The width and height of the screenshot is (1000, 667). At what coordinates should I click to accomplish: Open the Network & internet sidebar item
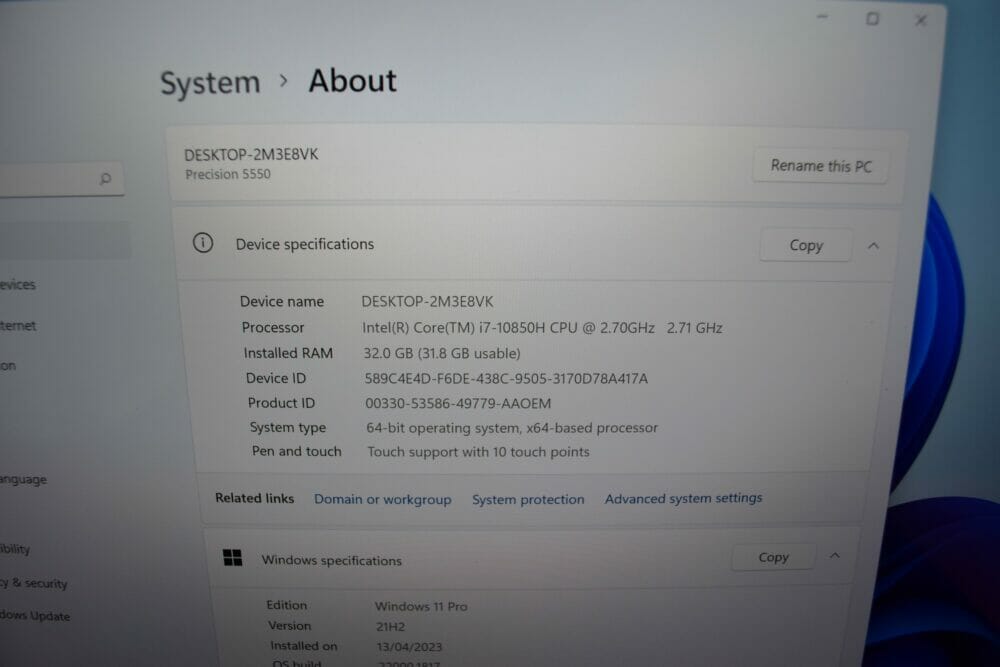coord(18,325)
